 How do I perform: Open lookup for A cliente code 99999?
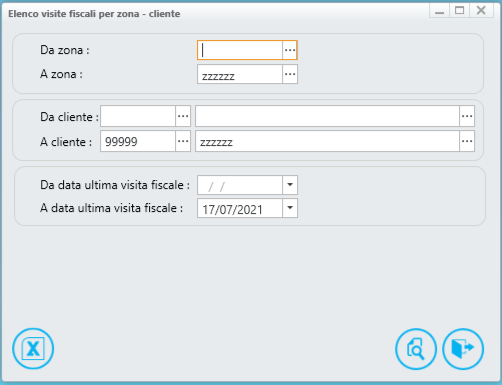(183, 141)
